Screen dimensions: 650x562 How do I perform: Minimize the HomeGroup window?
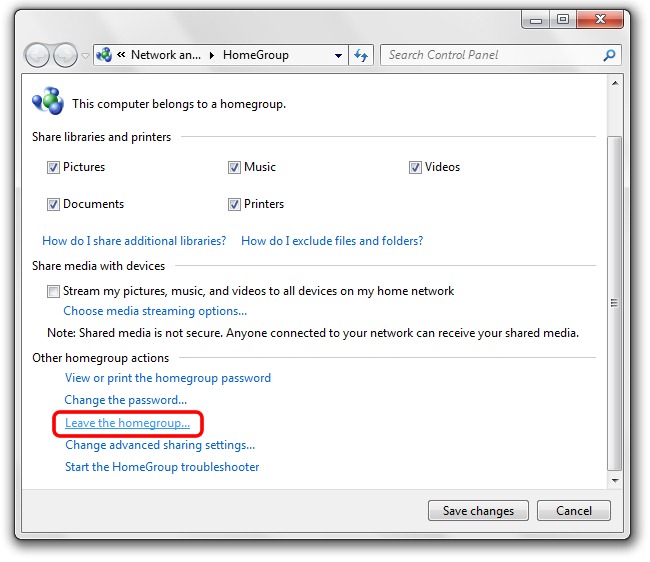coord(536,20)
